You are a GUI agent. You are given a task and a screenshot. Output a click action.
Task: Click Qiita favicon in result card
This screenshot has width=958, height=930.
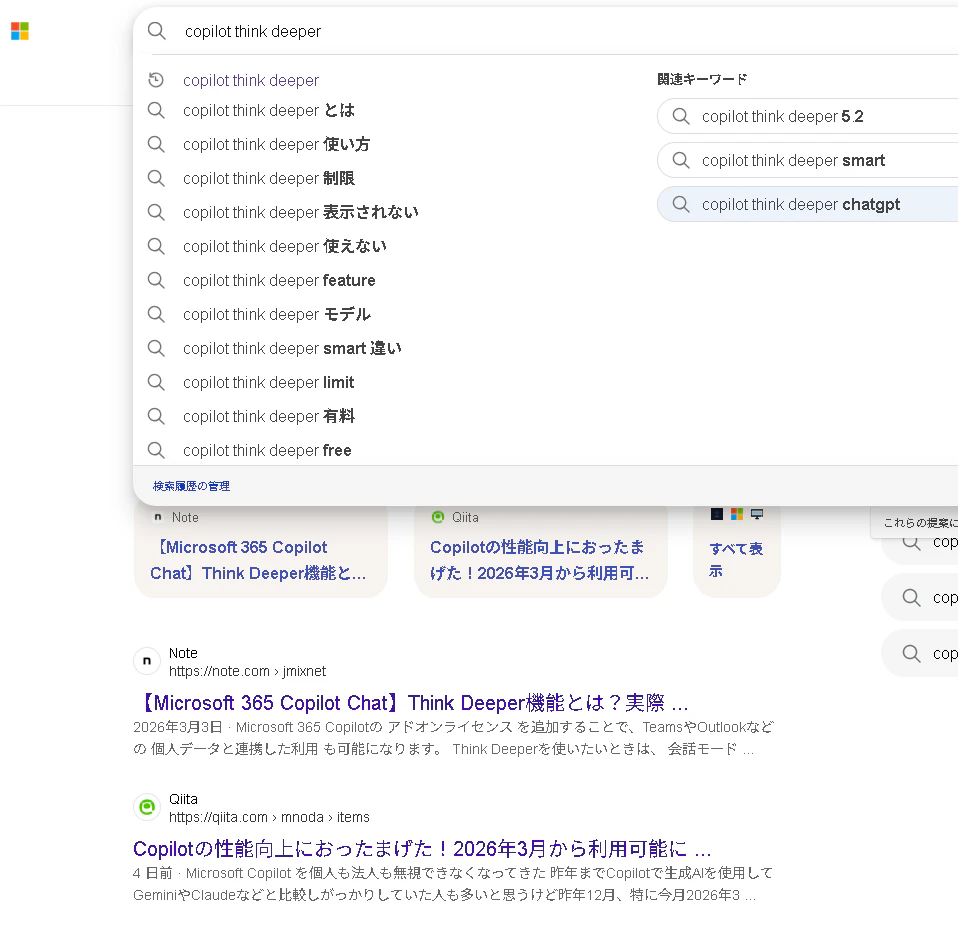tap(437, 518)
